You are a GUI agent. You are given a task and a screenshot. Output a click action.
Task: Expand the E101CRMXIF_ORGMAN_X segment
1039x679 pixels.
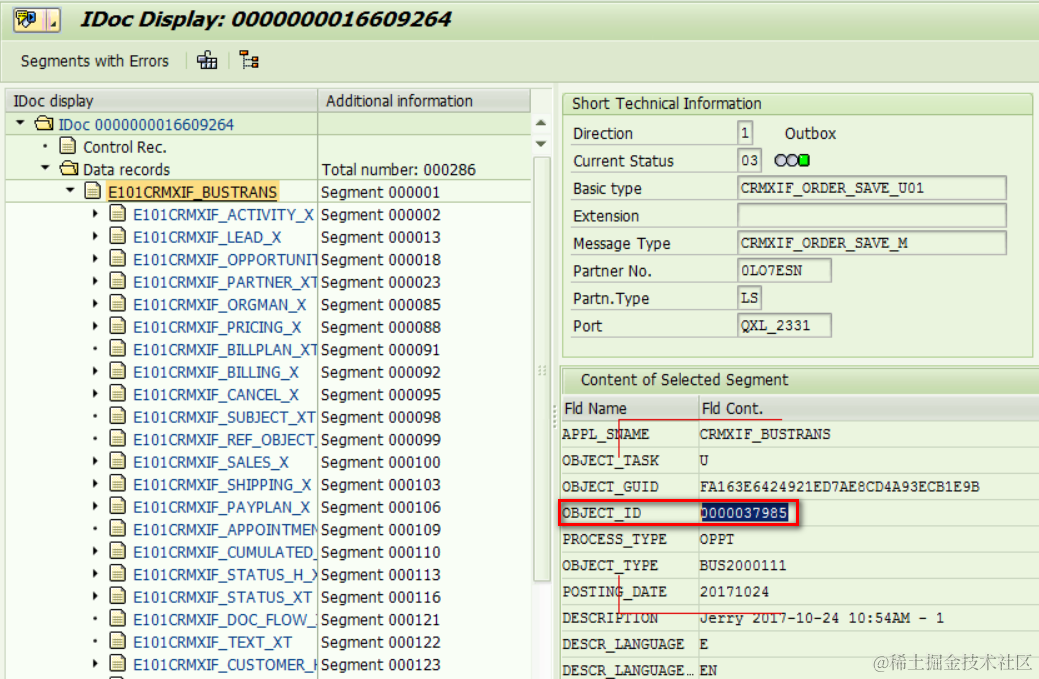pyautogui.click(x=95, y=304)
